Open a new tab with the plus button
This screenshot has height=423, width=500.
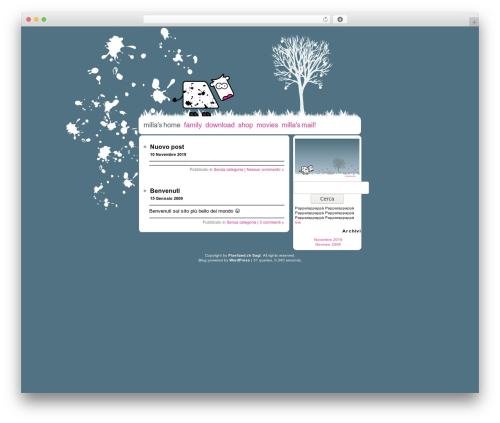(474, 22)
